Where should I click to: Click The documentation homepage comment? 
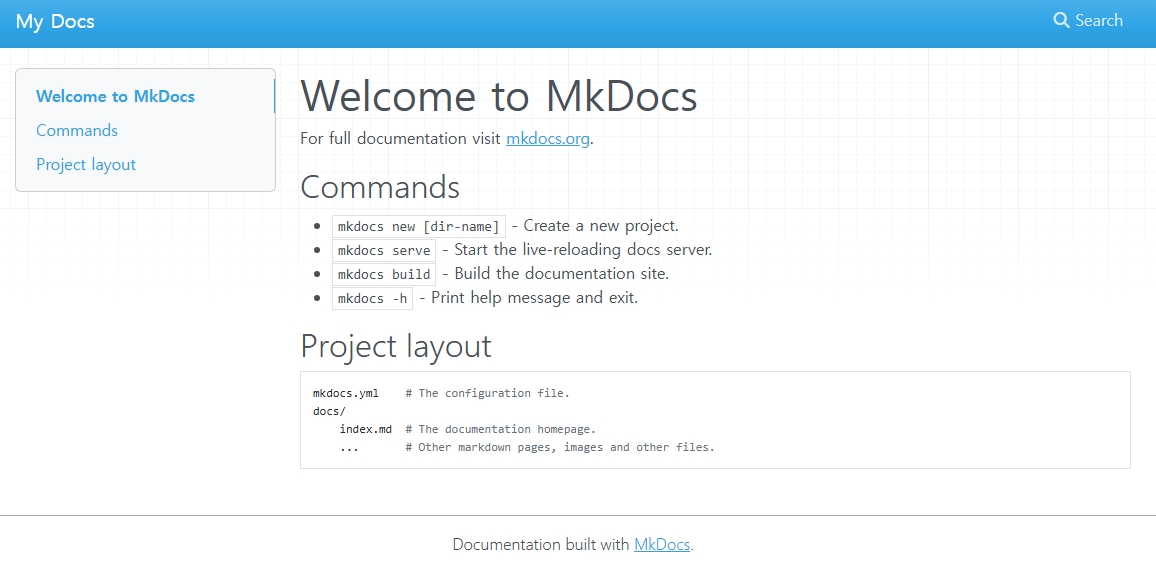coord(501,429)
